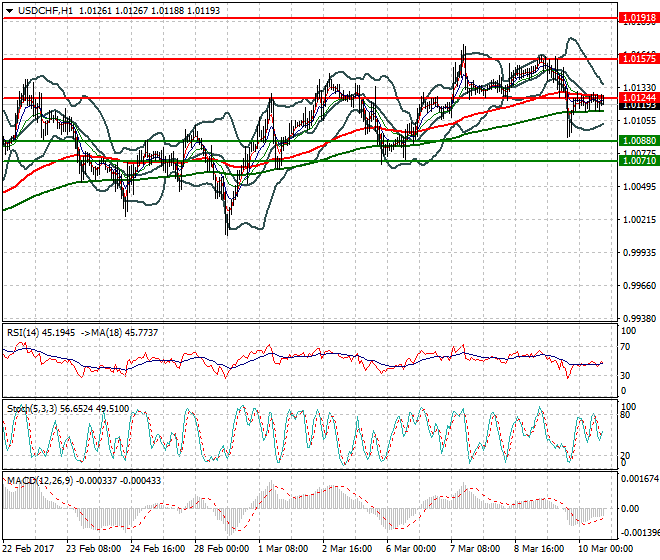
Task: Select the 1.00710 green support level label
Action: click(639, 160)
